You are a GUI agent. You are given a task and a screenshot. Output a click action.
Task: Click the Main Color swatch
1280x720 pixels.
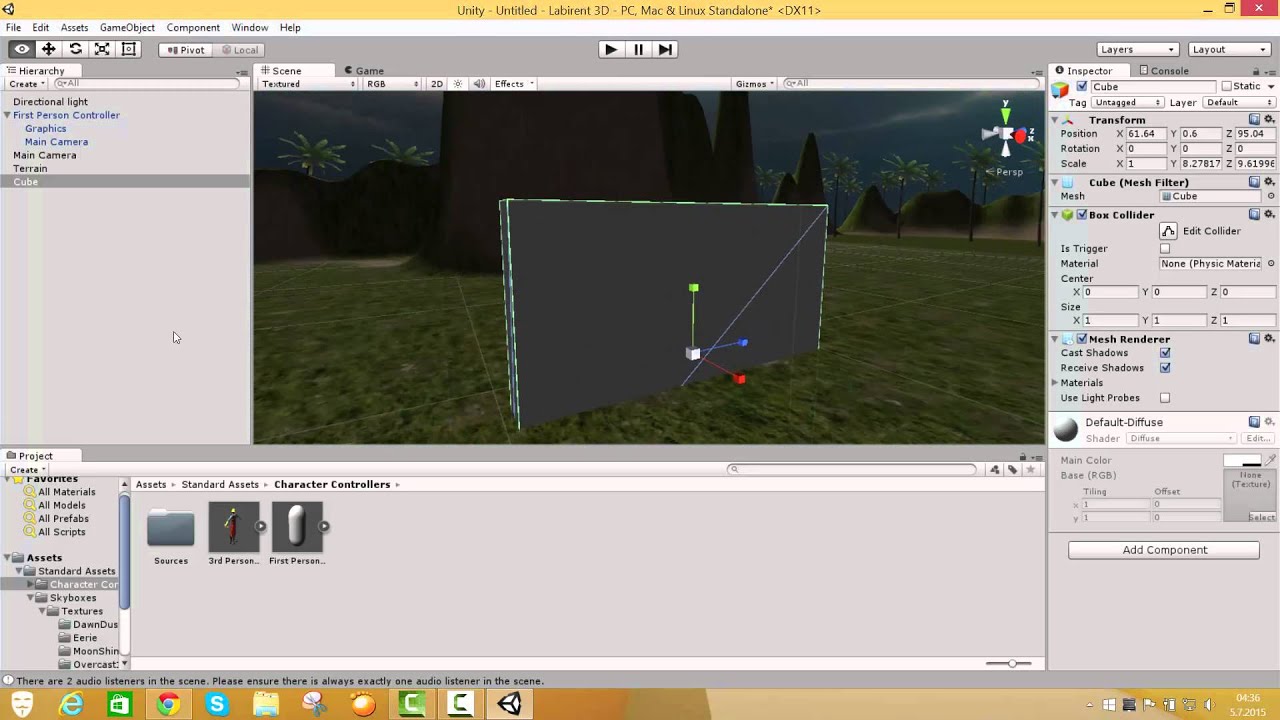pyautogui.click(x=1242, y=461)
